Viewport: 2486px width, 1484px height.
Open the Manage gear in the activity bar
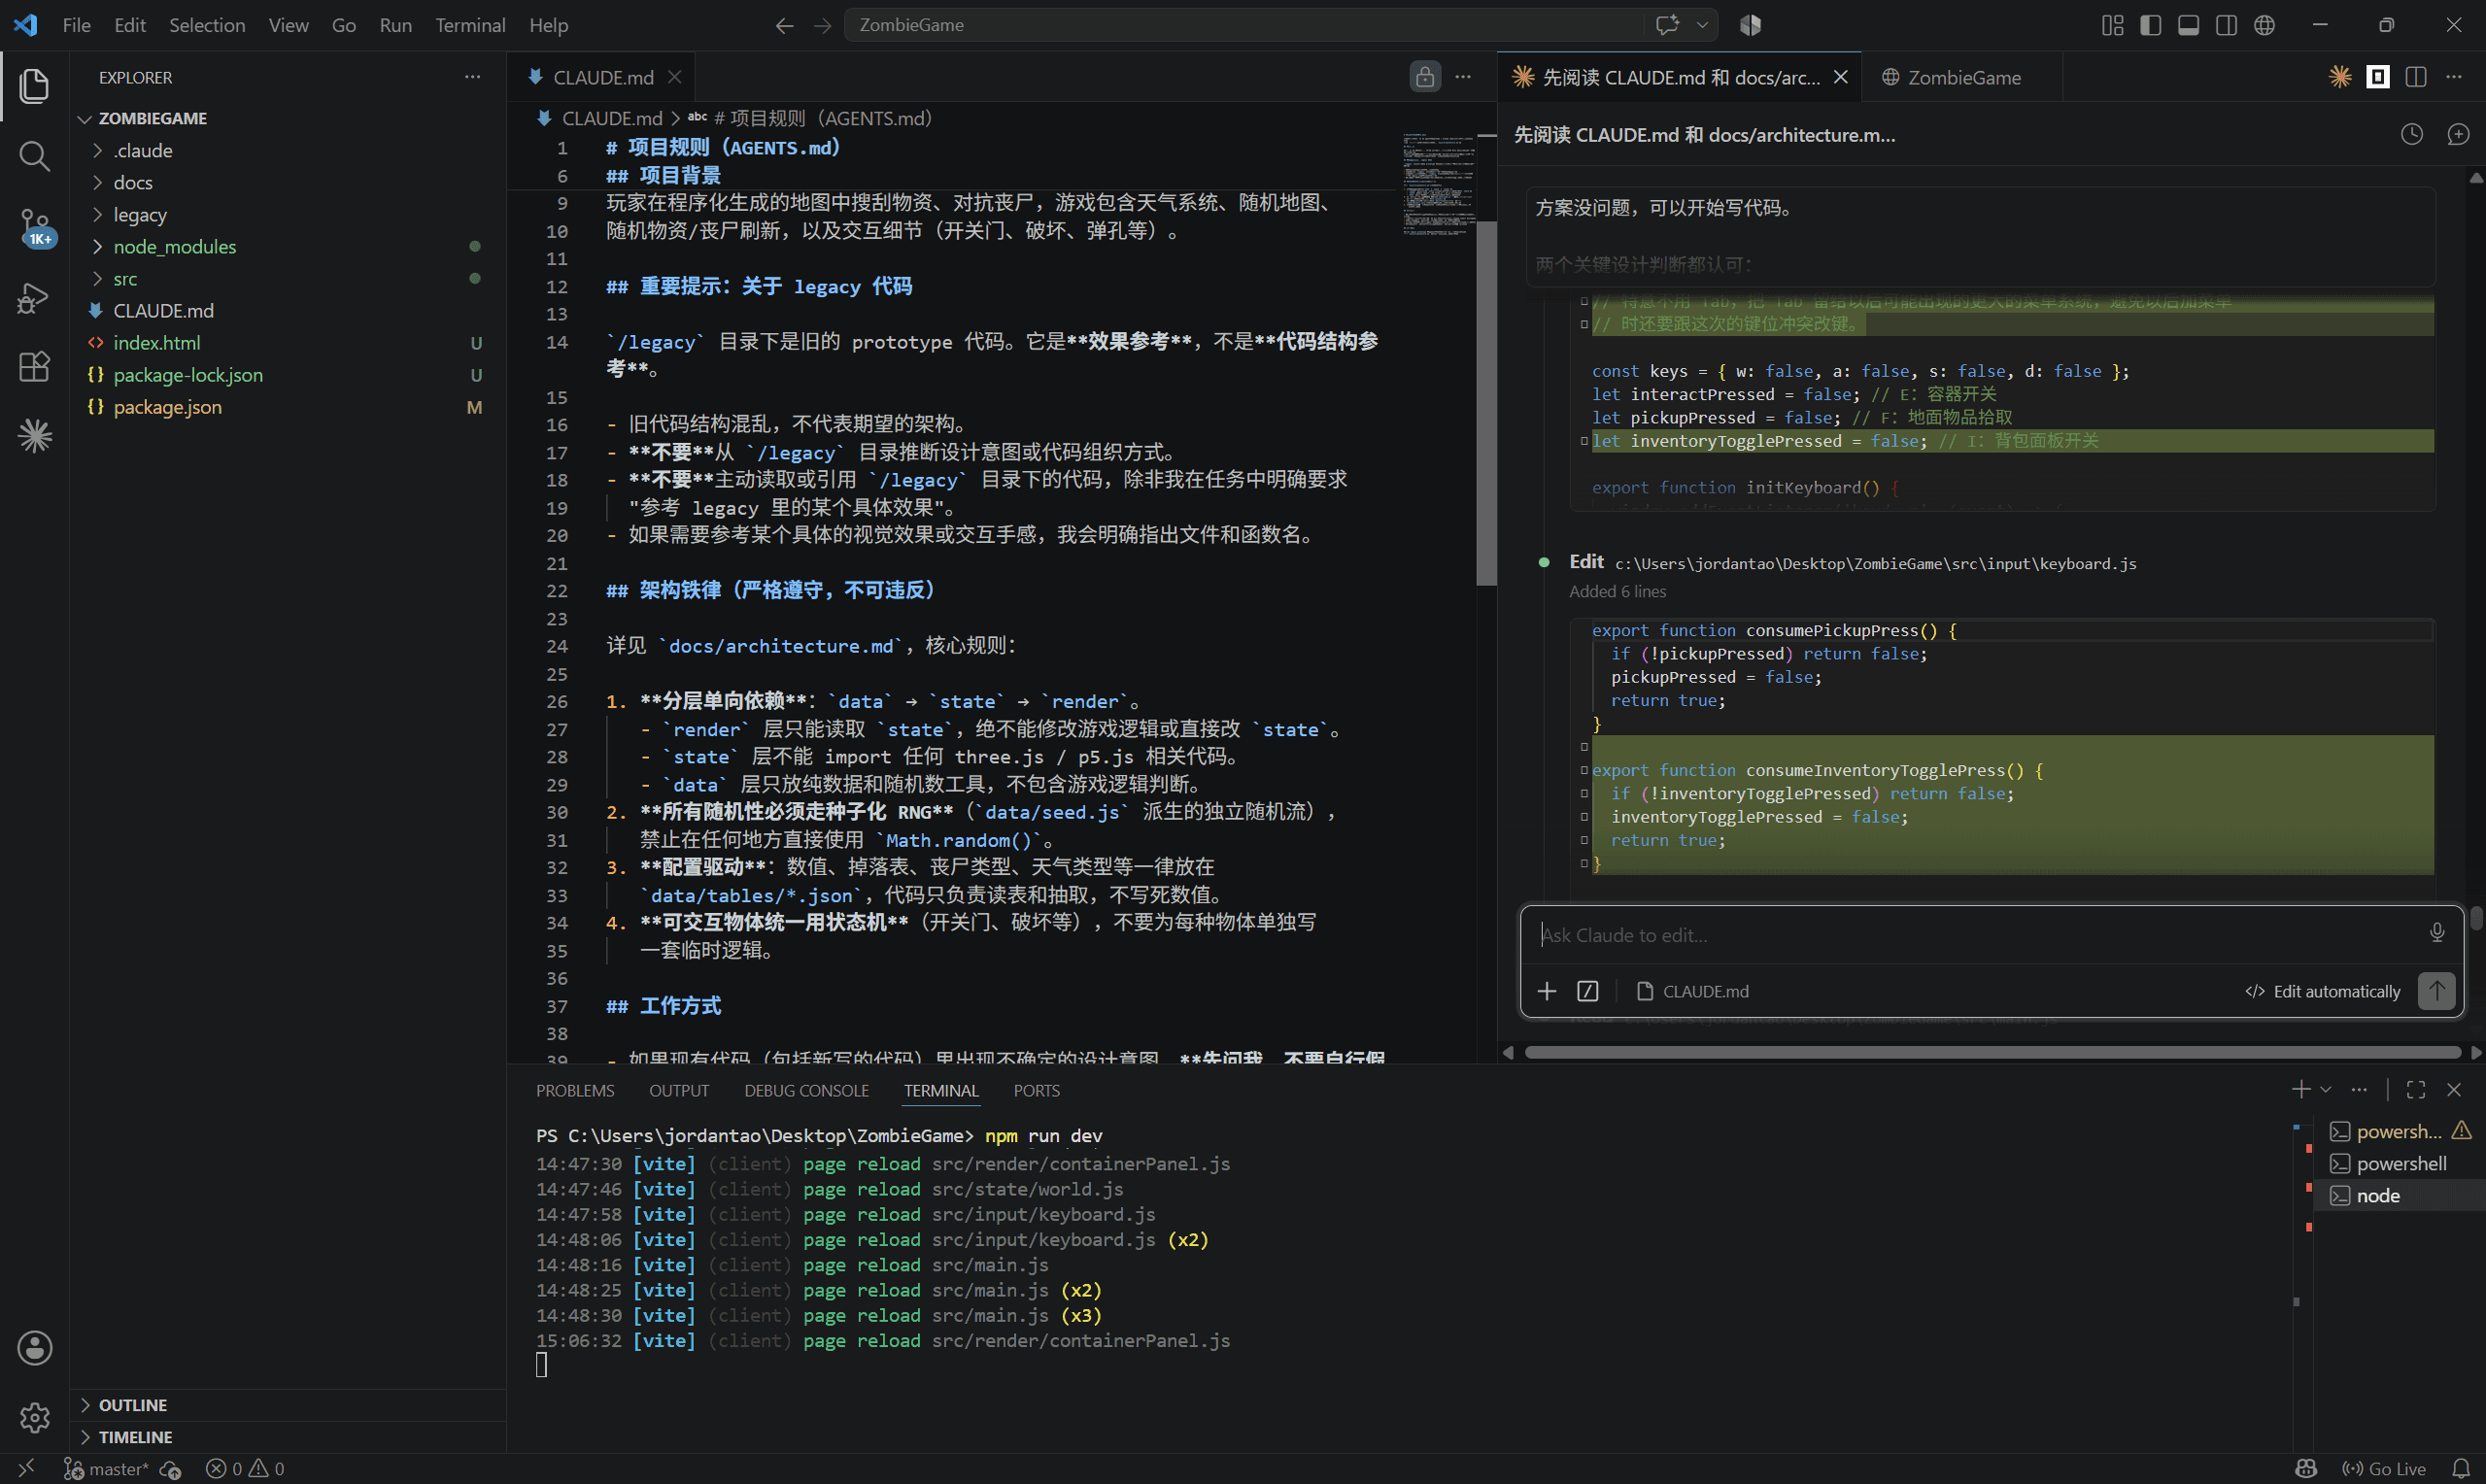point(34,1417)
